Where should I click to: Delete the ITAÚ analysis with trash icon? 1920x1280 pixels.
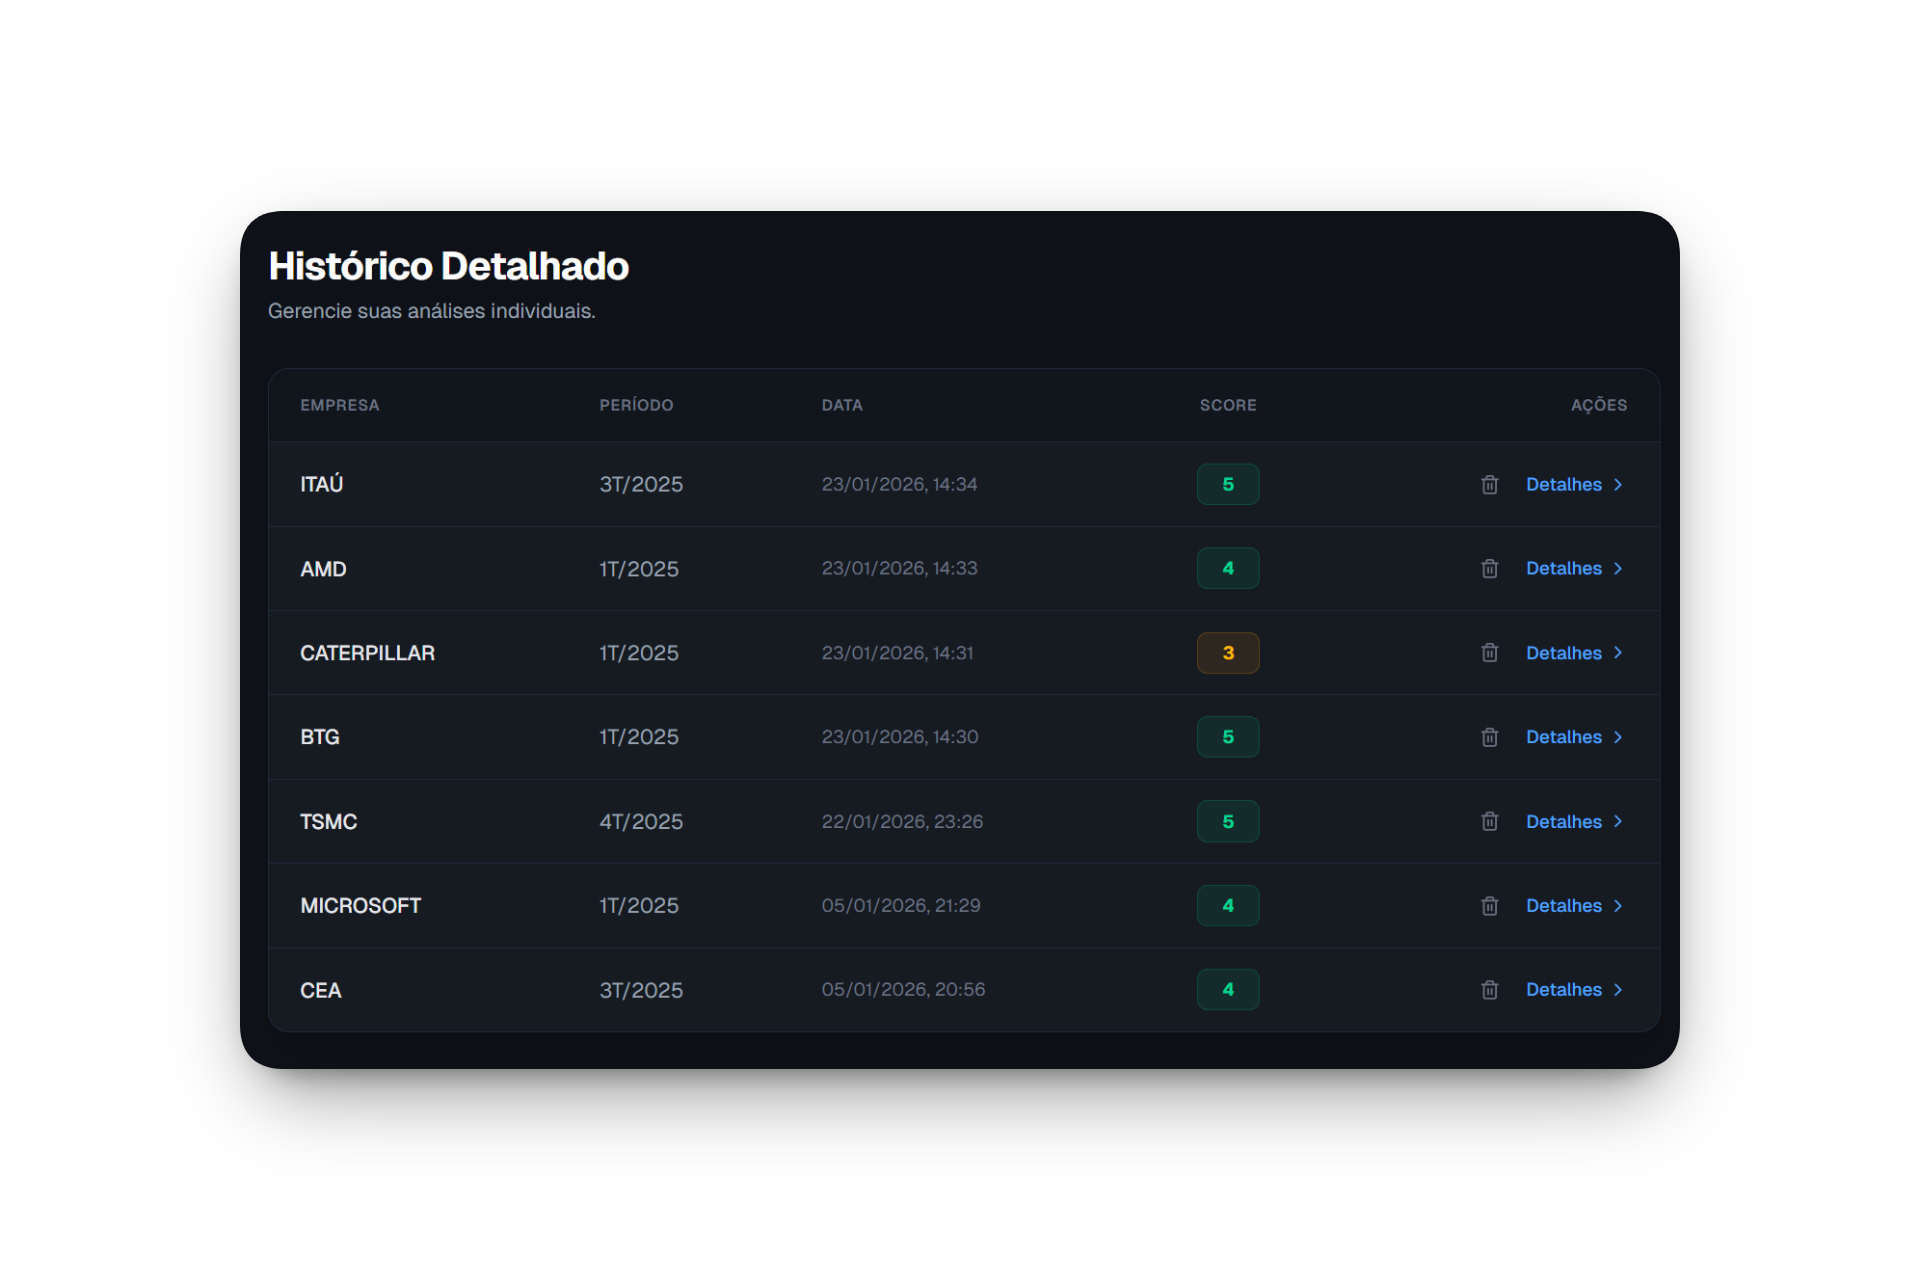pos(1489,485)
